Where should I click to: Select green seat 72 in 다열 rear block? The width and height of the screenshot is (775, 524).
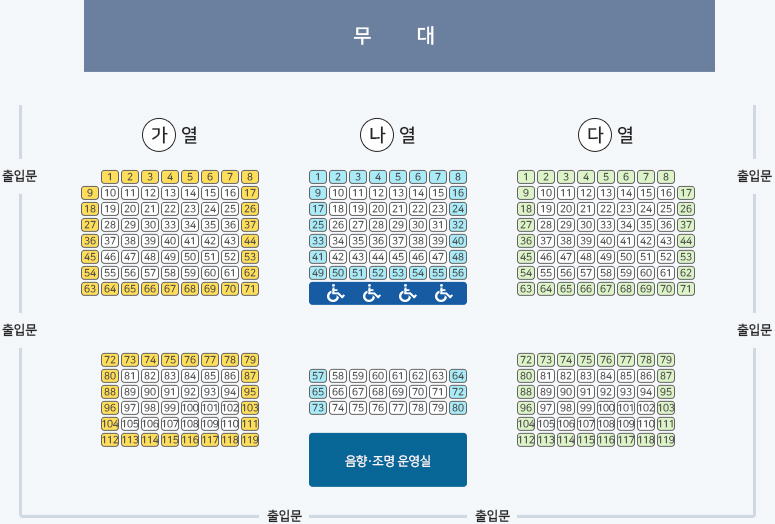coord(526,360)
